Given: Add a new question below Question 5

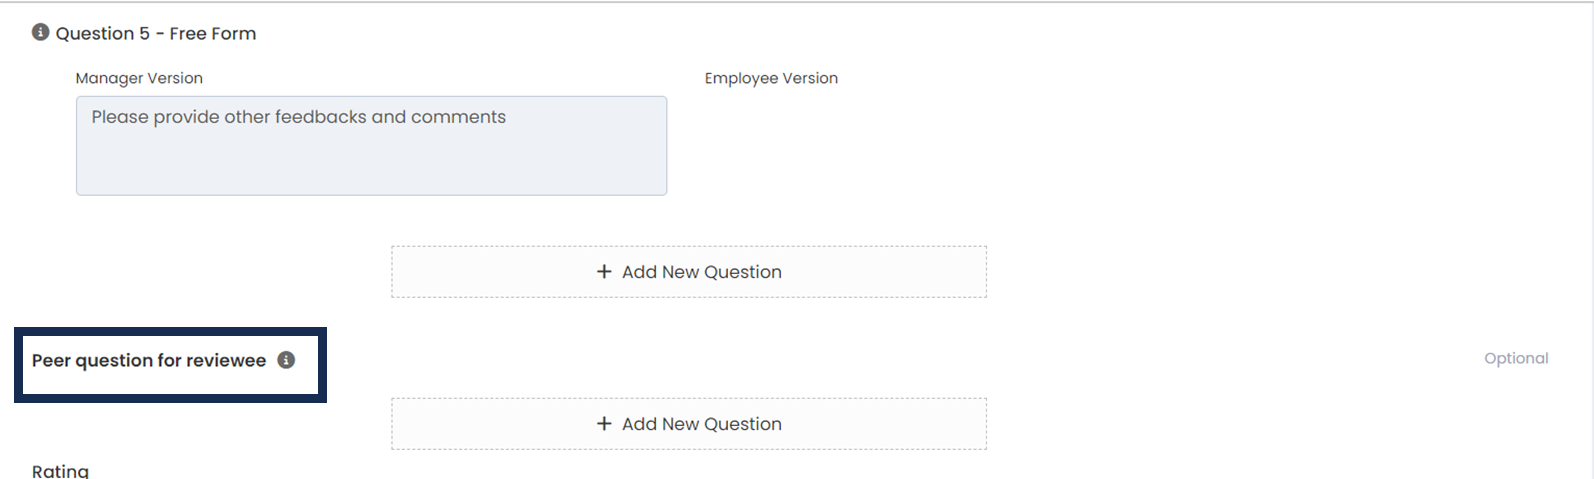Looking at the screenshot, I should [x=688, y=272].
